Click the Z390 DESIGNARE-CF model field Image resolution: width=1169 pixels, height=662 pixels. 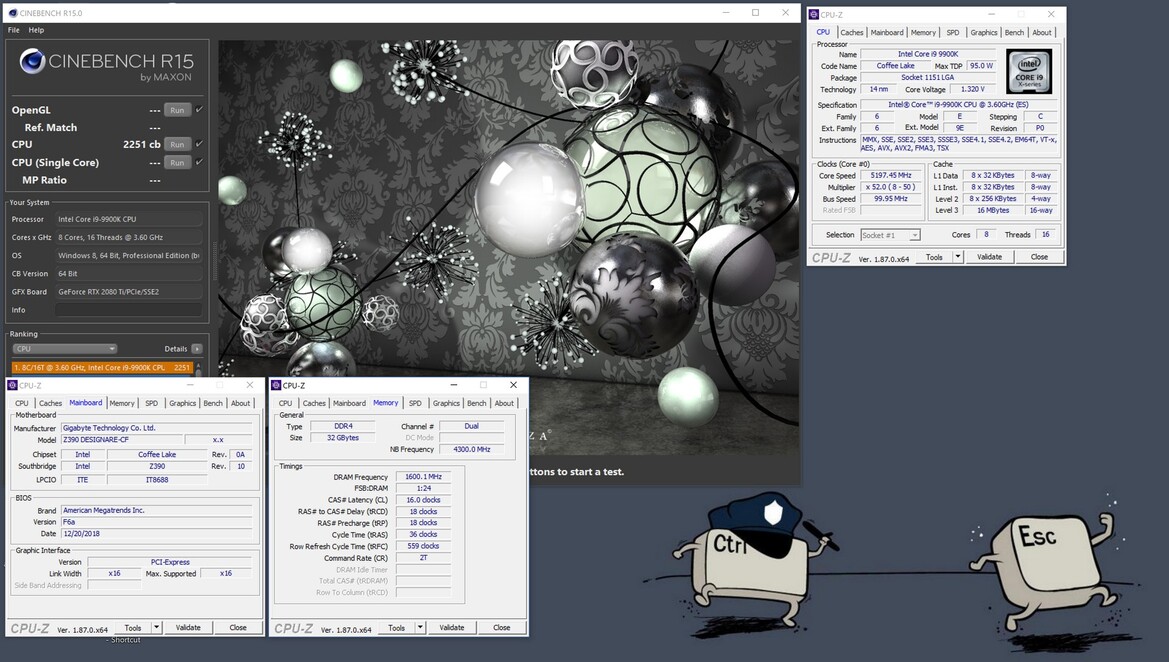coord(121,440)
